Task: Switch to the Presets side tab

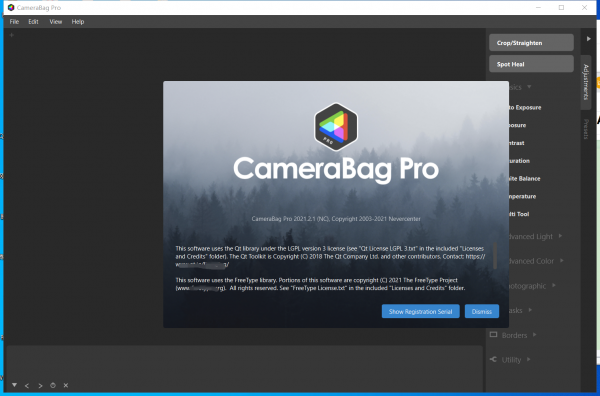Action: [x=586, y=129]
